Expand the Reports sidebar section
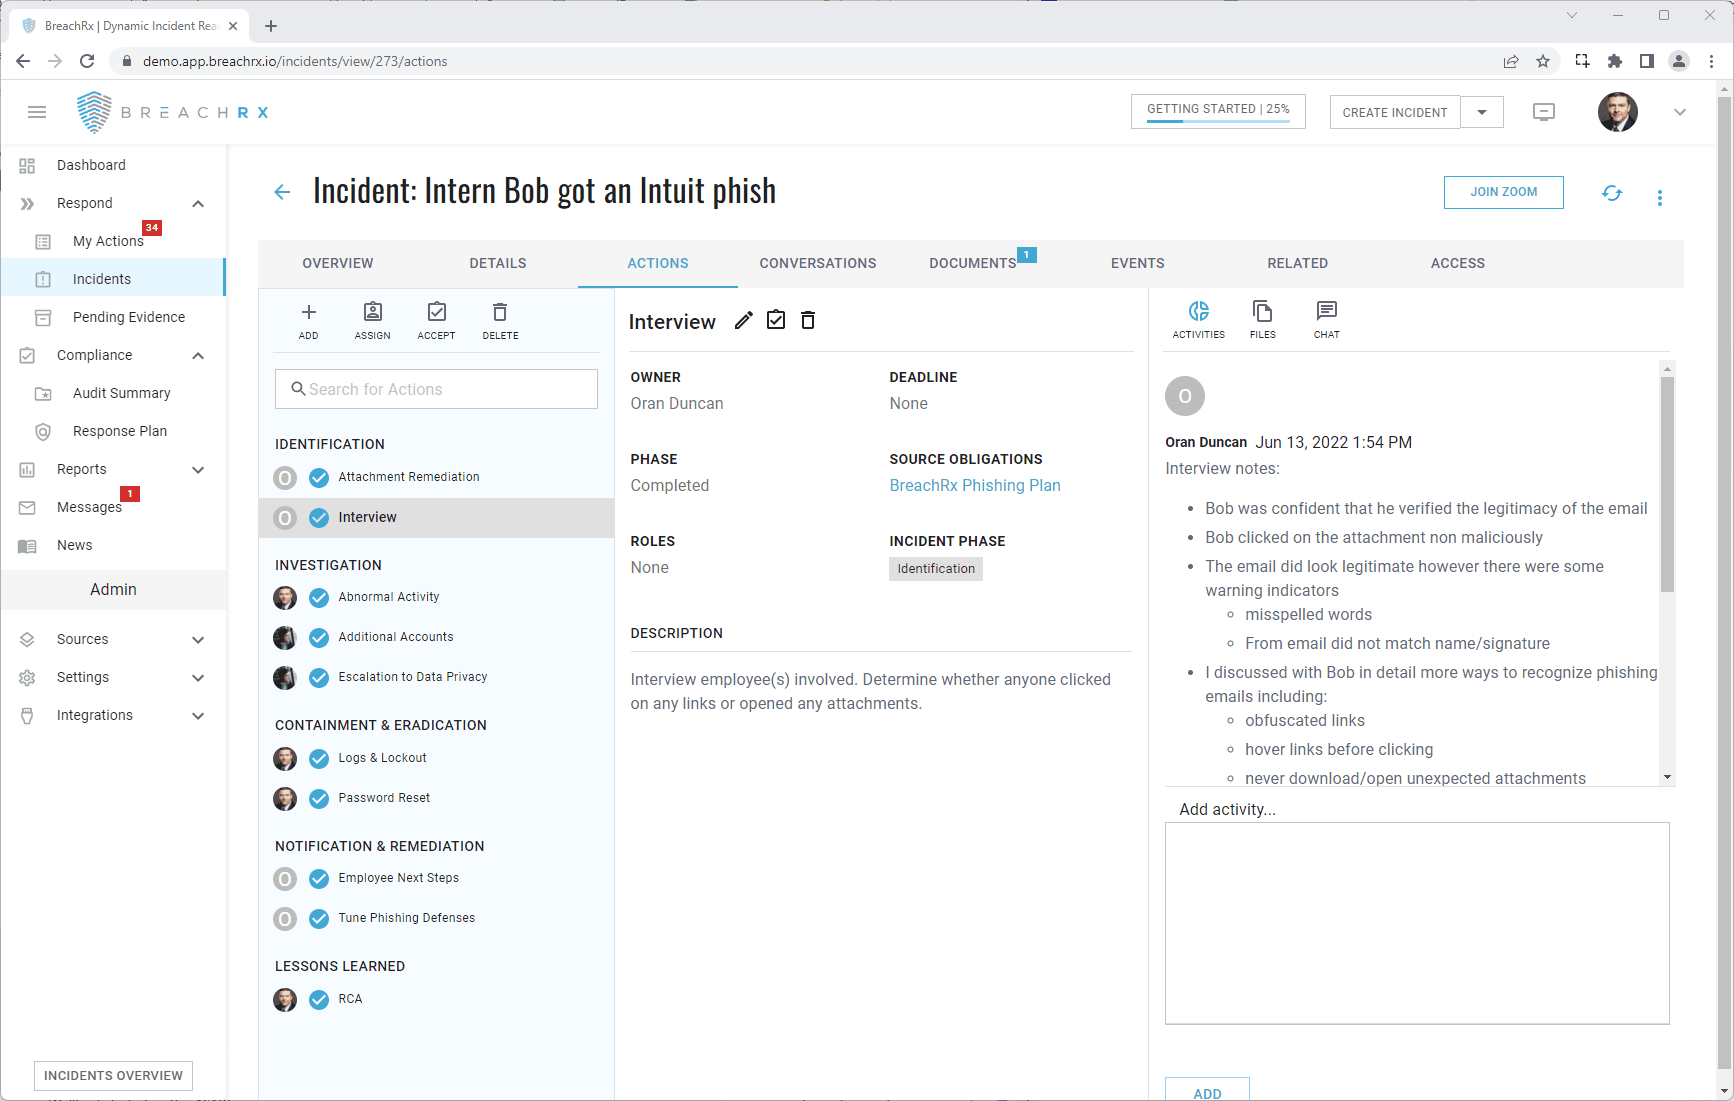1734x1101 pixels. (198, 470)
